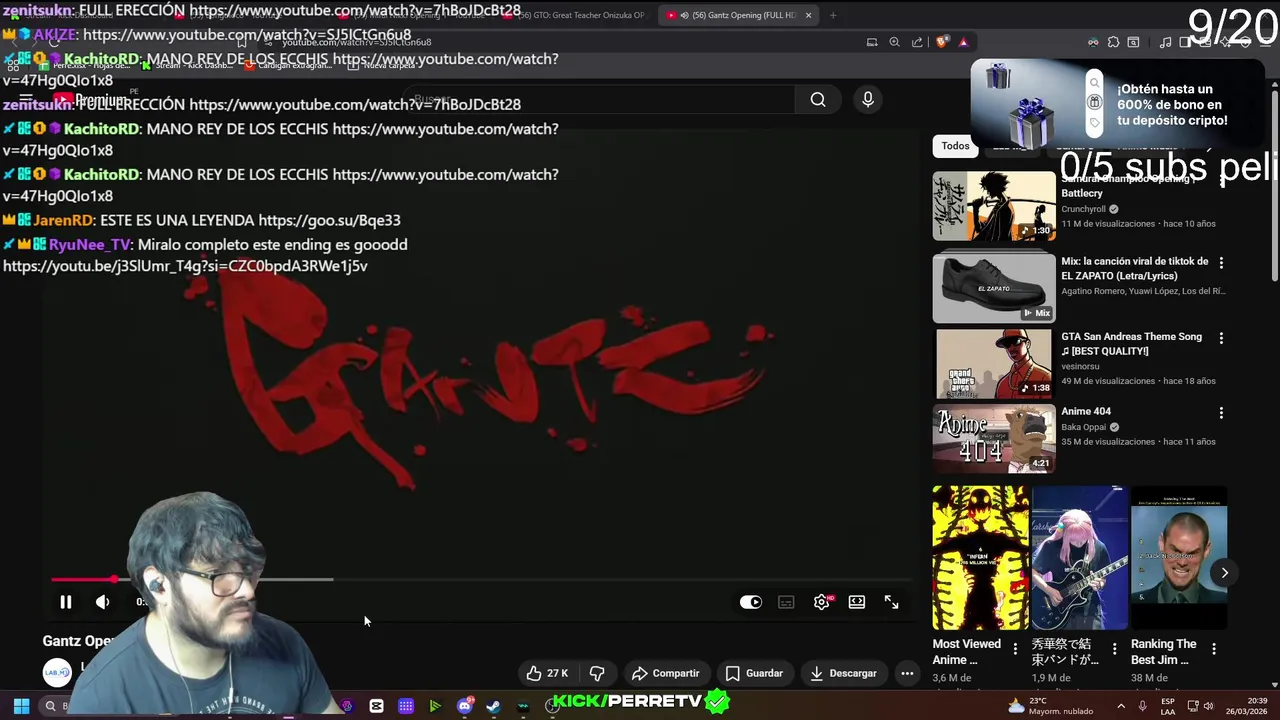Image resolution: width=1280 pixels, height=720 pixels.
Task: Open Steam from the taskbar
Action: (x=493, y=706)
